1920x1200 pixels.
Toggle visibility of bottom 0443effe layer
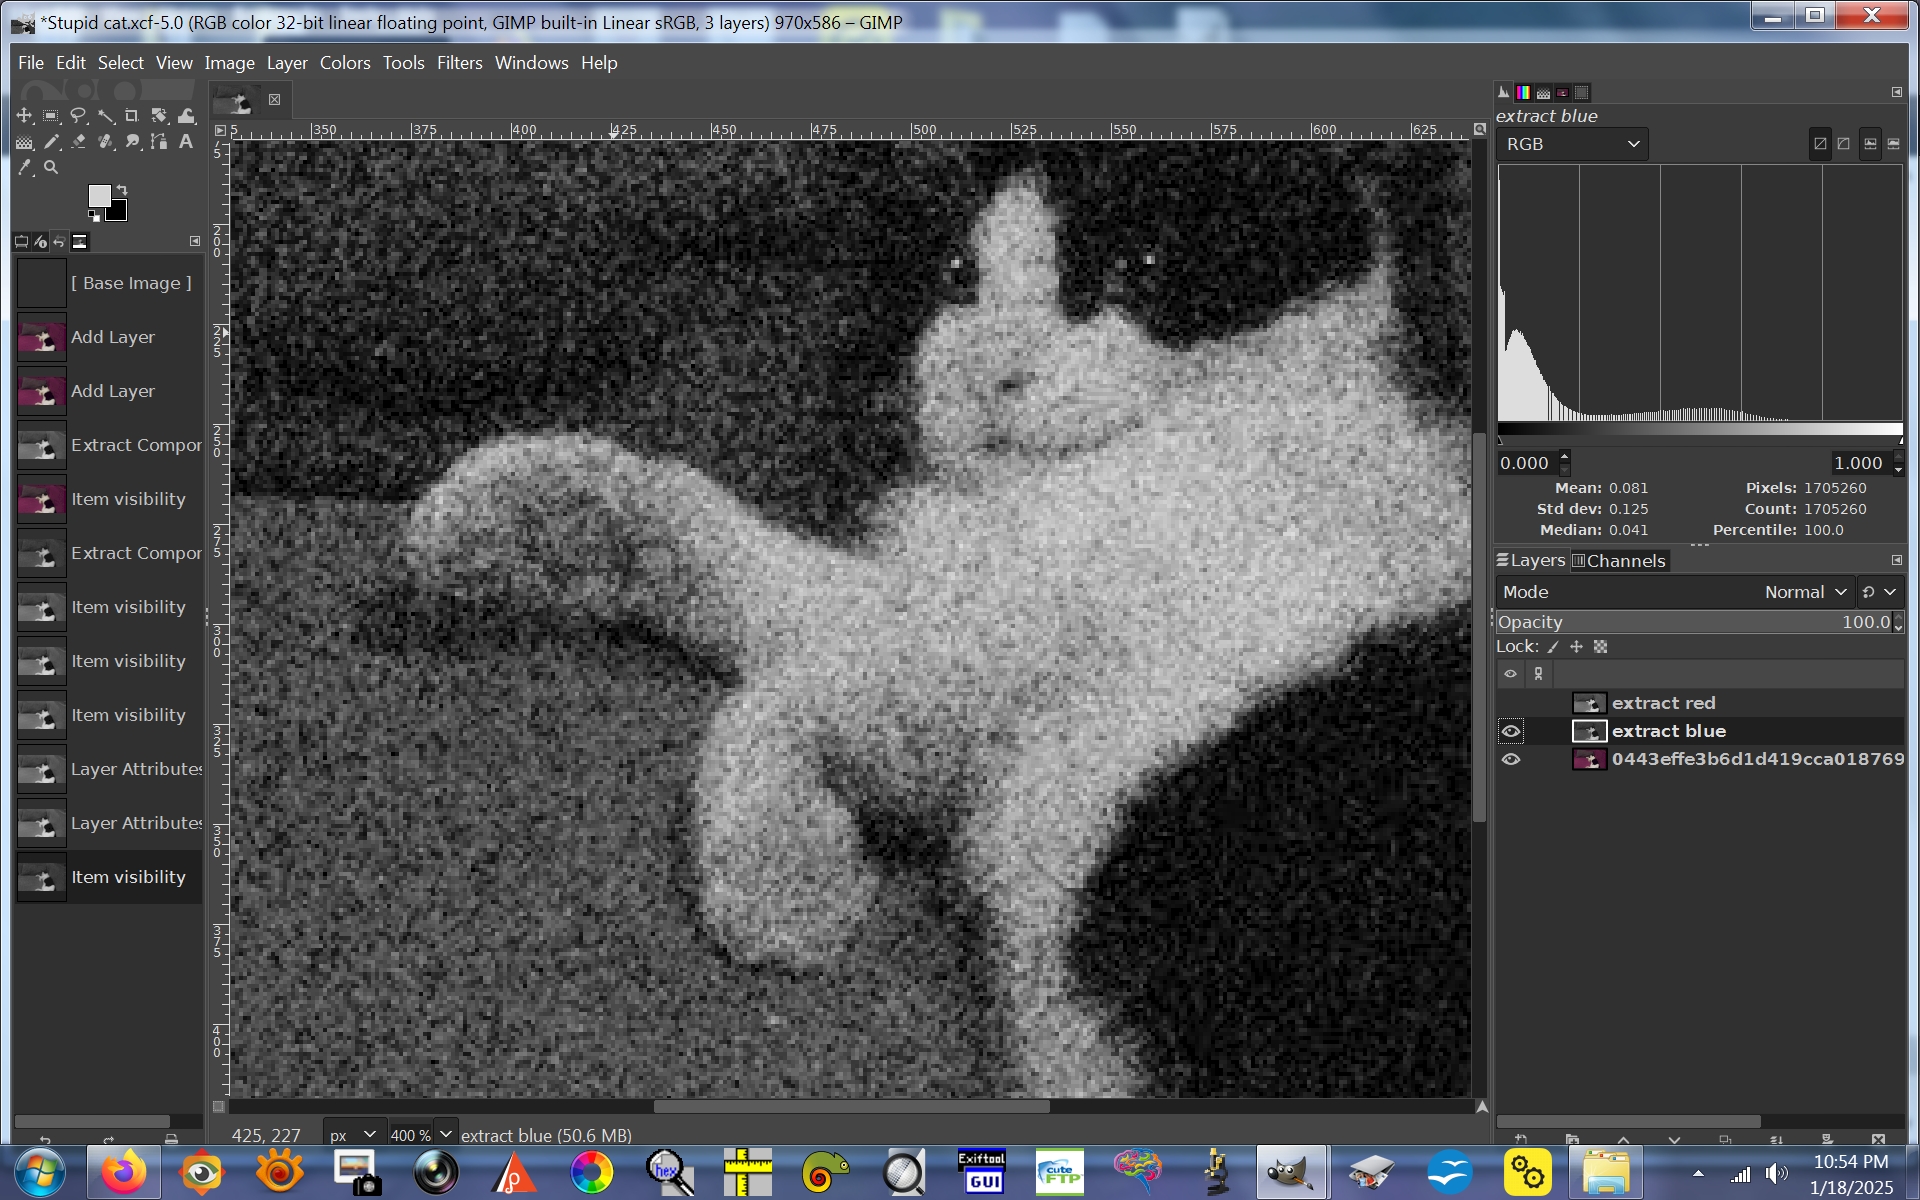[x=1511, y=760]
